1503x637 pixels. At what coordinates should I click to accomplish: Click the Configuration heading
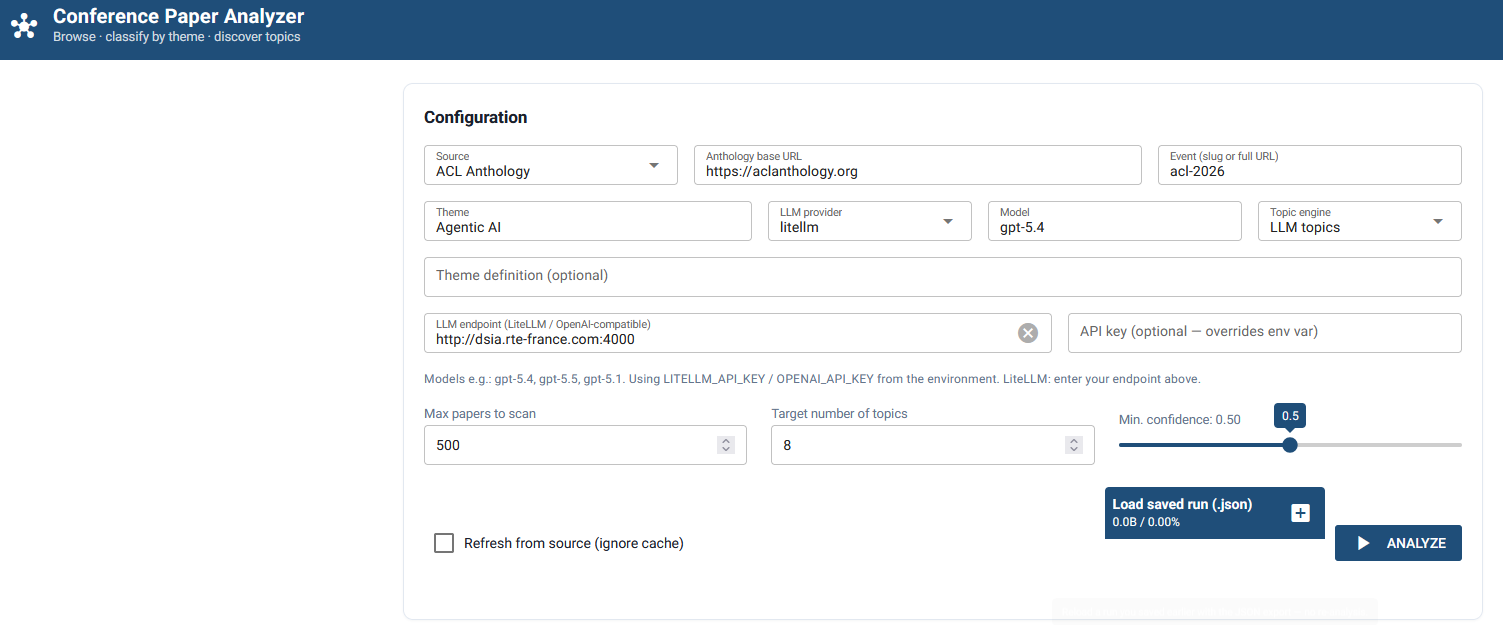(476, 117)
